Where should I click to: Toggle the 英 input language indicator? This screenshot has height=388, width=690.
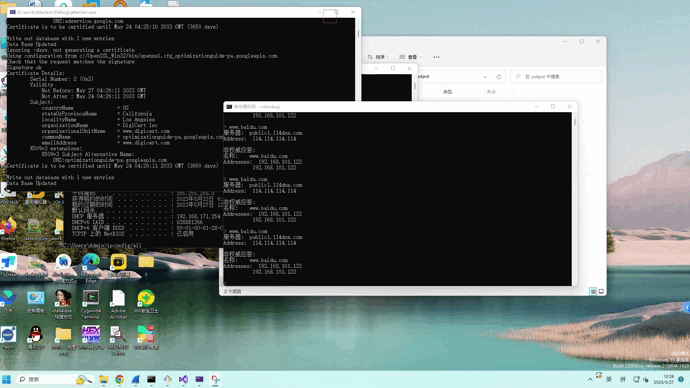pyautogui.click(x=609, y=379)
